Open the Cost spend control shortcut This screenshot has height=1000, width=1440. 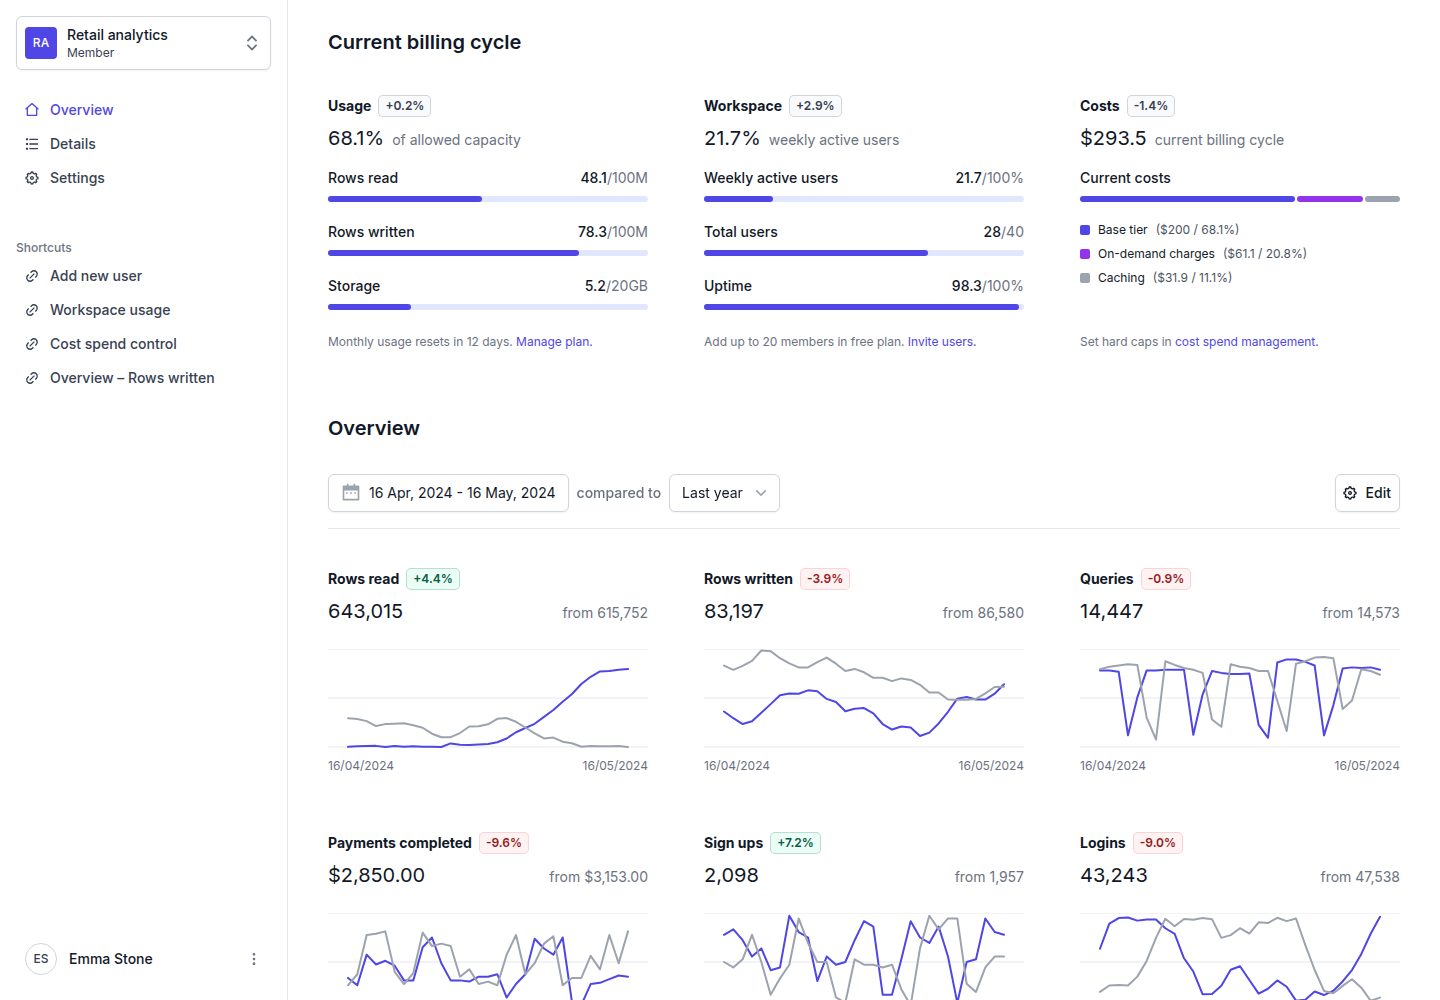[143, 344]
